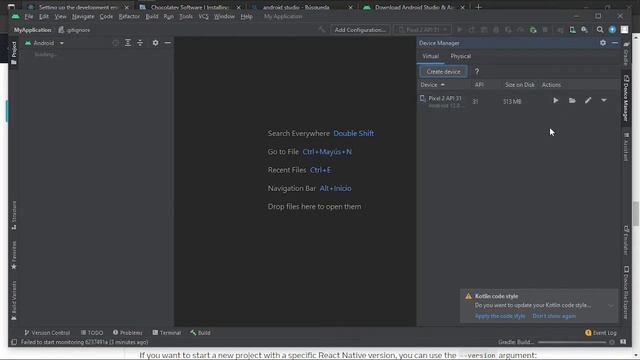Click the Run app play icon
The height and width of the screenshot is (360, 640).
click(x=460, y=30)
